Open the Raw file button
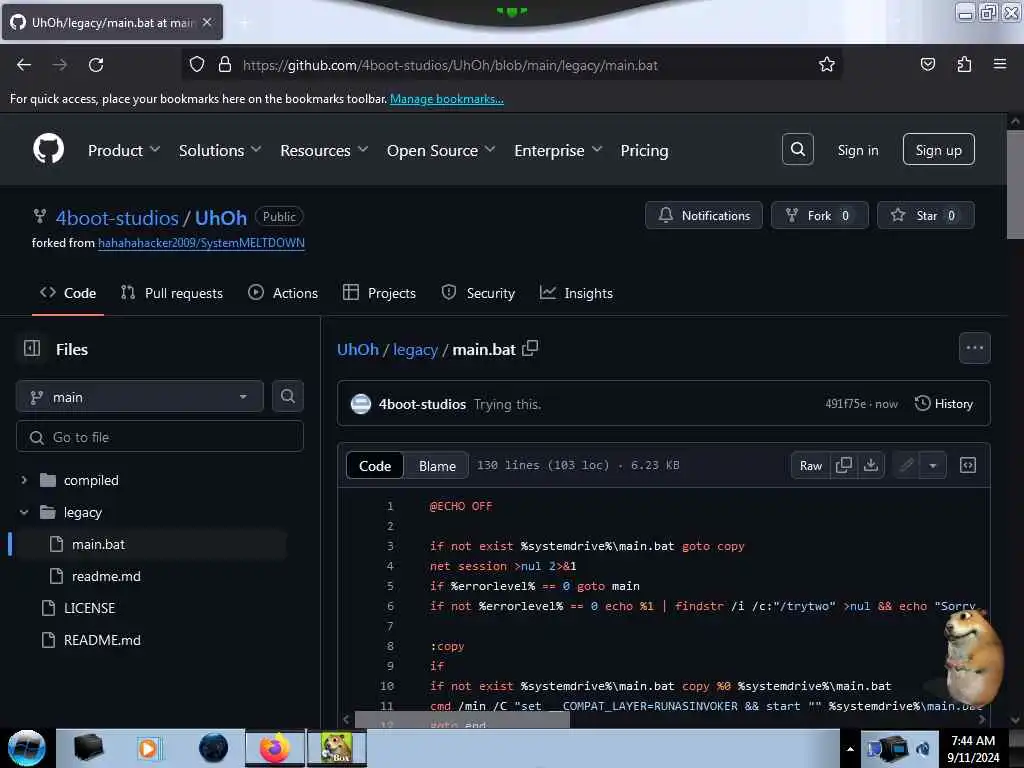 (810, 465)
